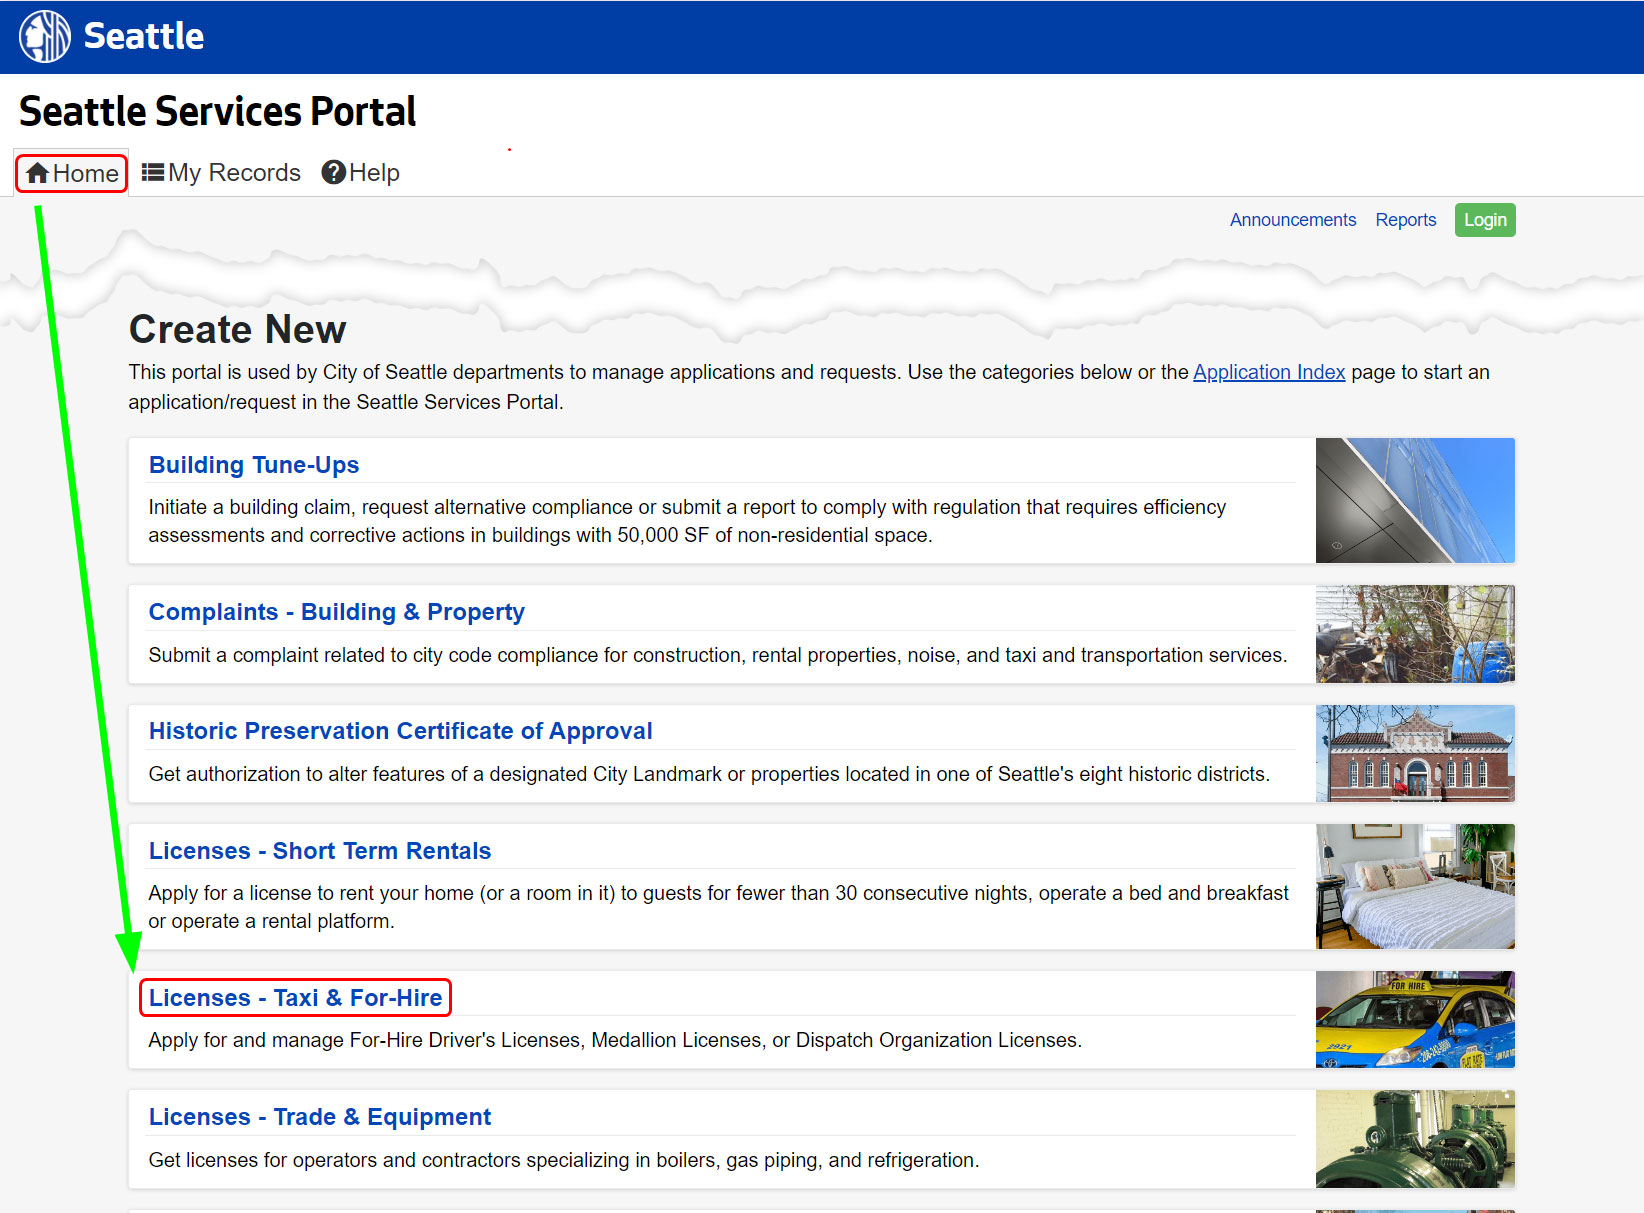
Task: Open Licenses - Taxi & For-Hire
Action: [295, 997]
